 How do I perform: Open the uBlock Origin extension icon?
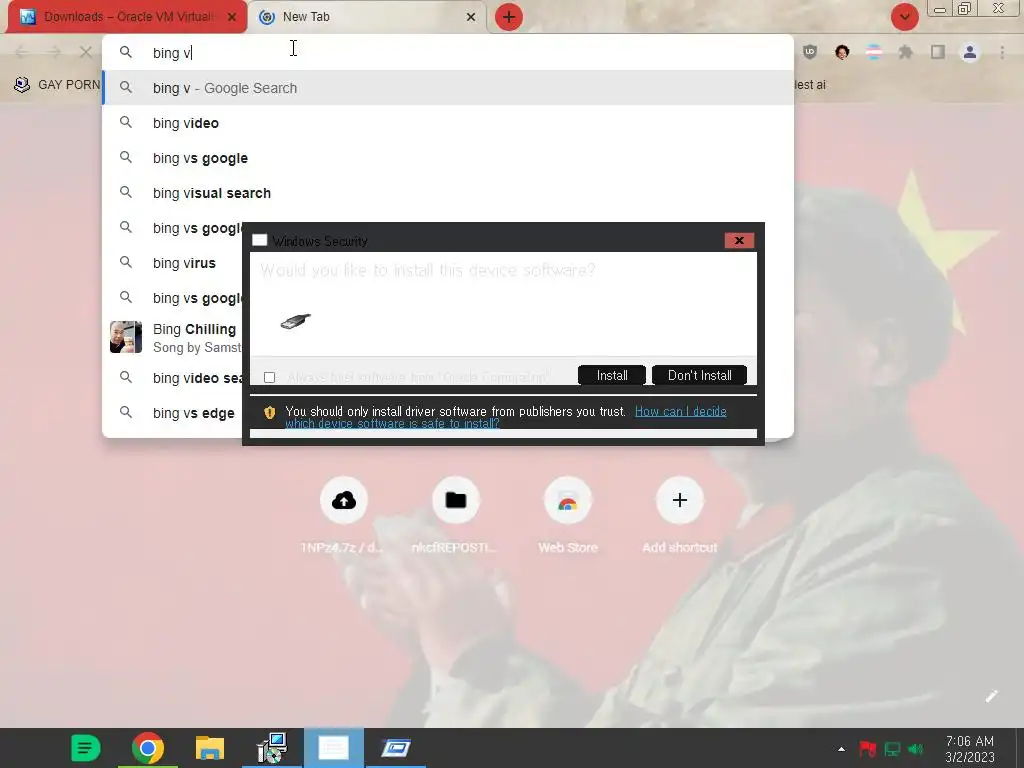[x=810, y=52]
